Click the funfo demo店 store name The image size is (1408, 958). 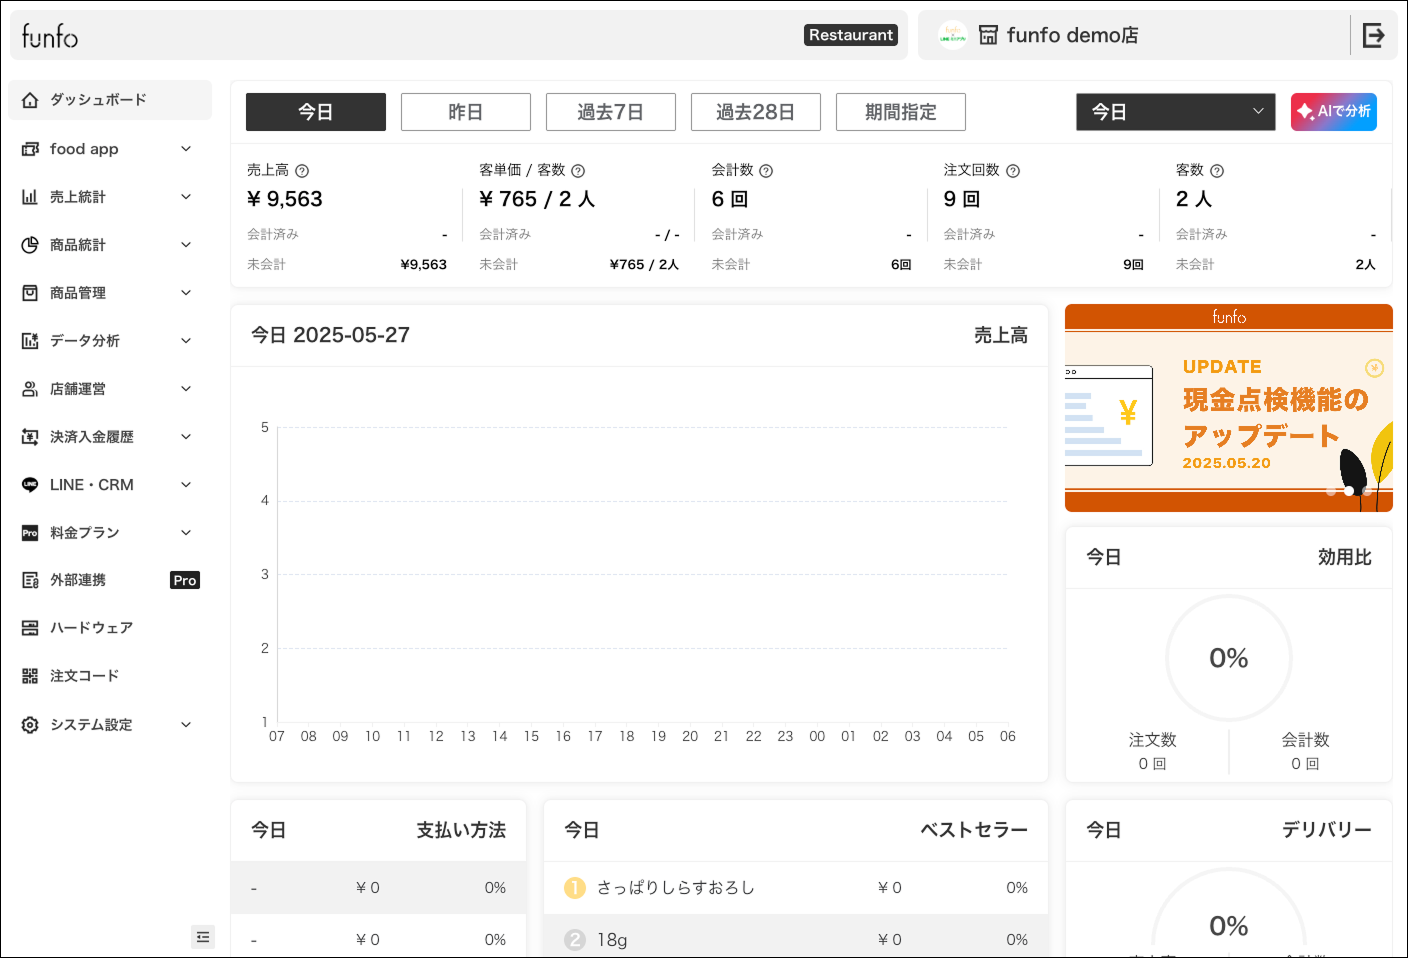[x=1073, y=35]
